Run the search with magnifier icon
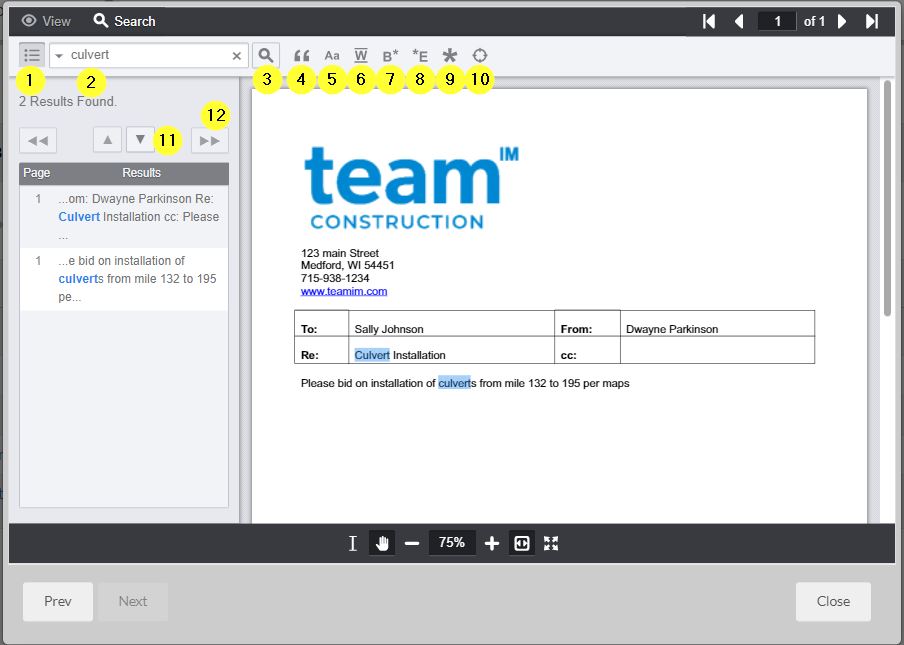Screen dimensions: 904x645 click(266, 55)
